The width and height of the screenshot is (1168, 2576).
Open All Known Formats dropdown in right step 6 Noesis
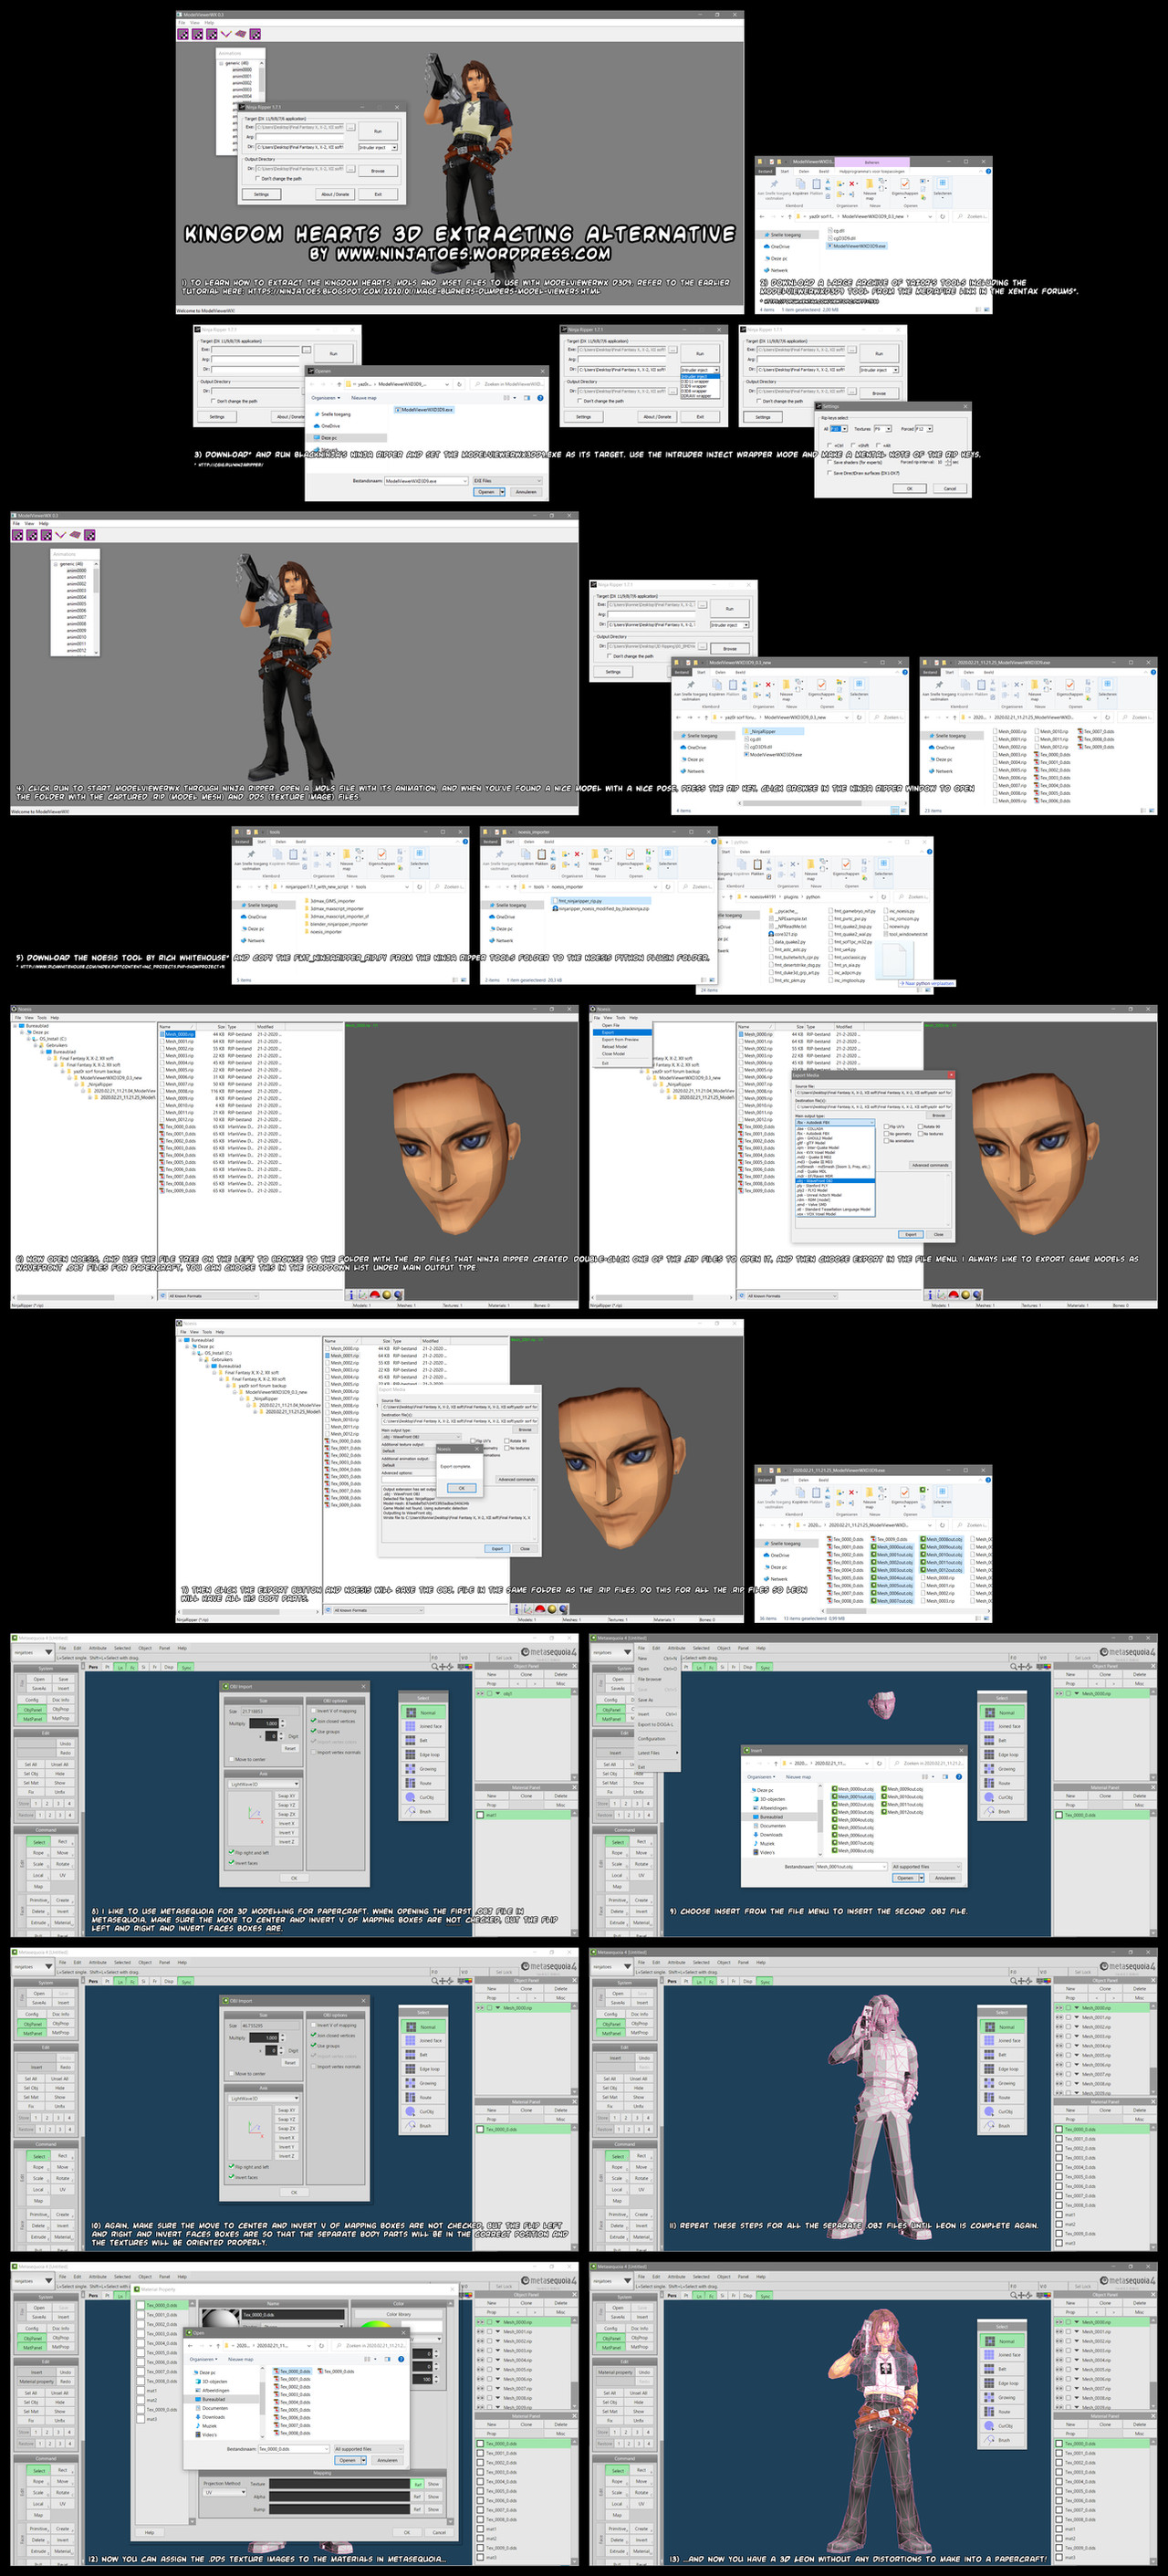click(792, 1296)
